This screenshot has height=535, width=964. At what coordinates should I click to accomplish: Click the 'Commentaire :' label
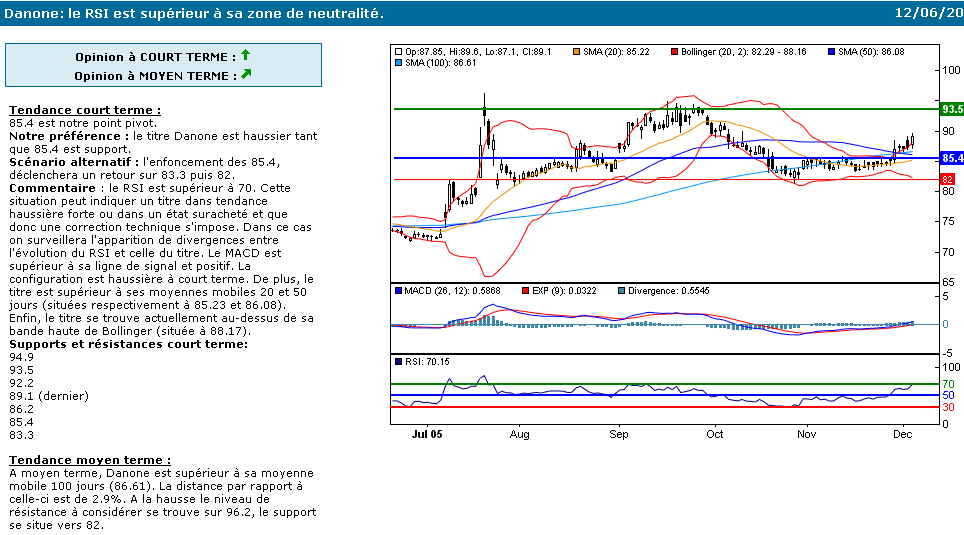[57, 188]
